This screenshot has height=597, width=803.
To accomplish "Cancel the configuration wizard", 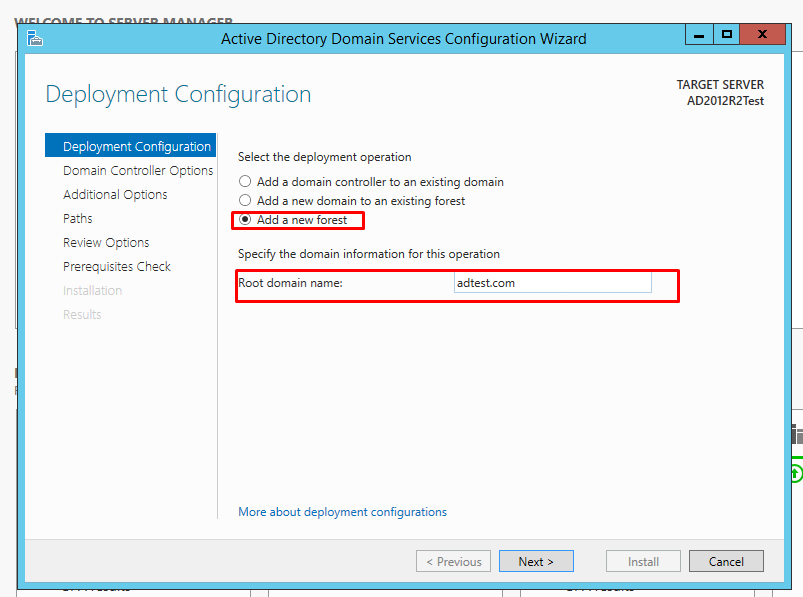I will pyautogui.click(x=726, y=561).
